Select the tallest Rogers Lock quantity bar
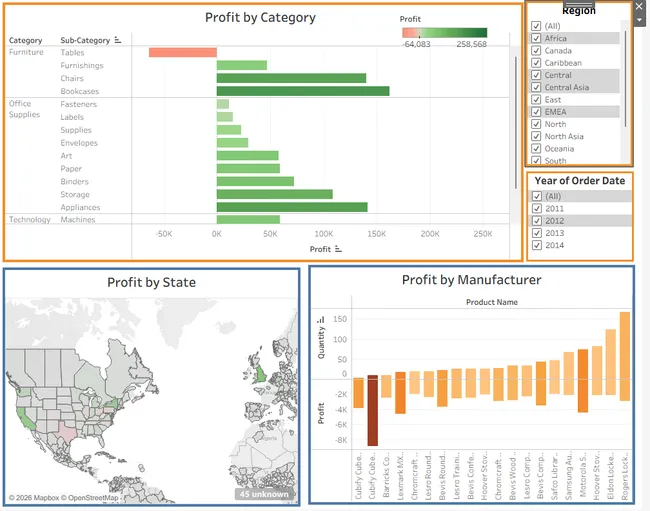Viewport: 650px width, 511px height. tap(625, 346)
